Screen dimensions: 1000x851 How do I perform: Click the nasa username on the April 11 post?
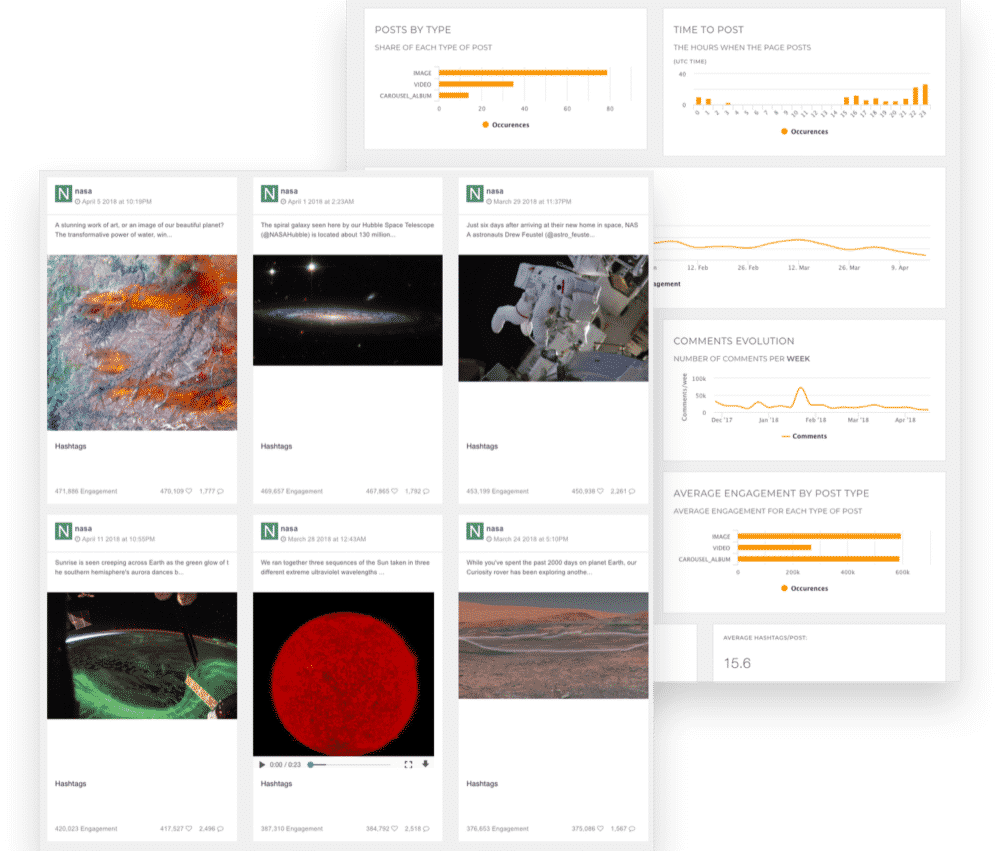click(x=83, y=528)
